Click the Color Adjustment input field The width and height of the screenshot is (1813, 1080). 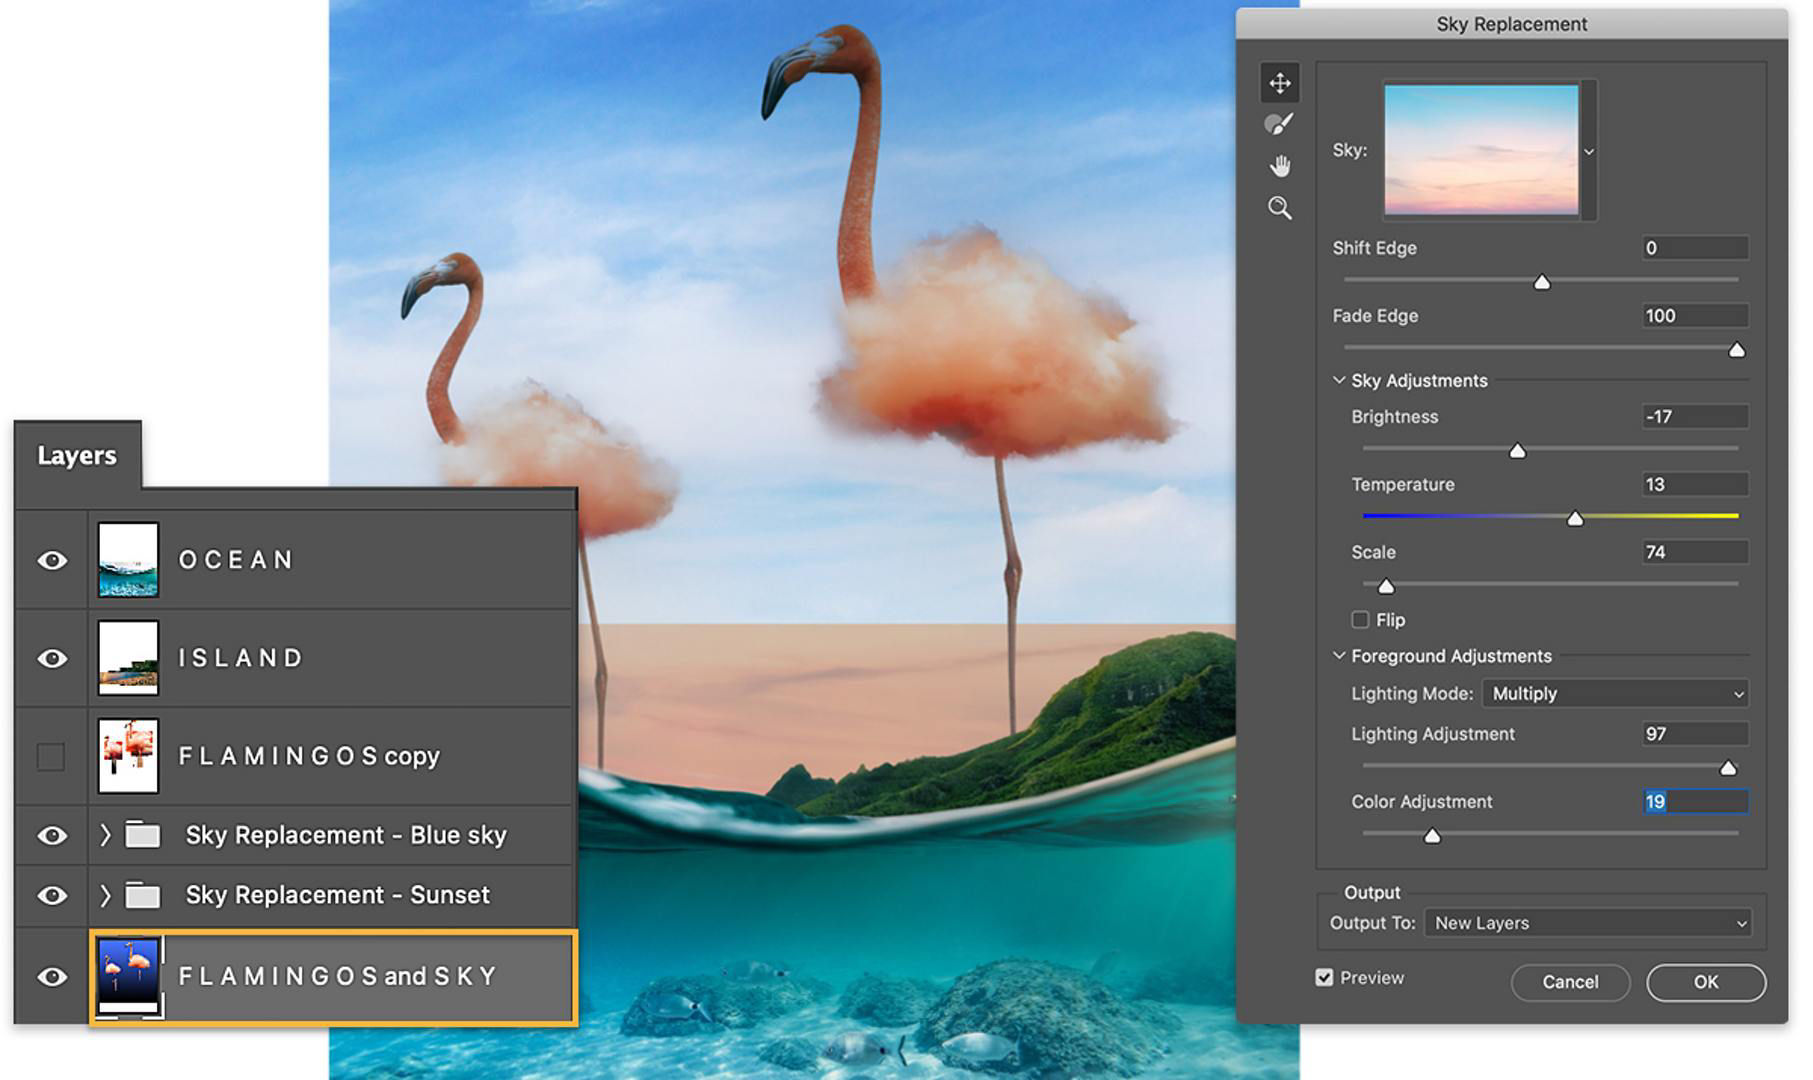coord(1695,801)
